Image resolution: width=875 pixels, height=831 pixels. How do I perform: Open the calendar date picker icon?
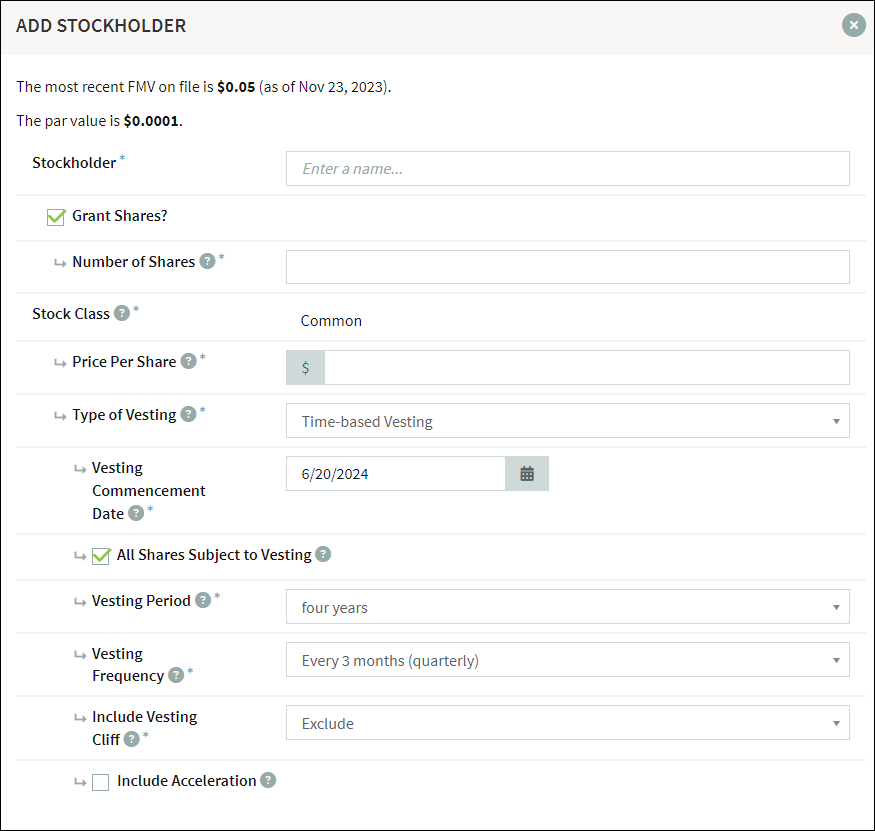(527, 474)
